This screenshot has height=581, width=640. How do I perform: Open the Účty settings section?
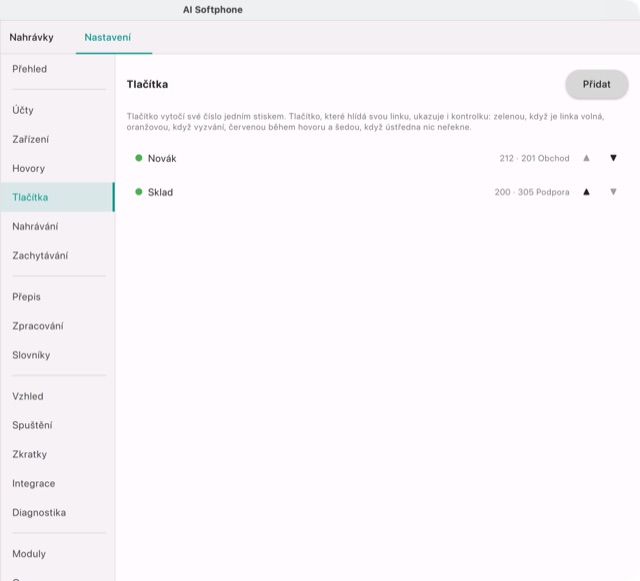tap(57, 110)
